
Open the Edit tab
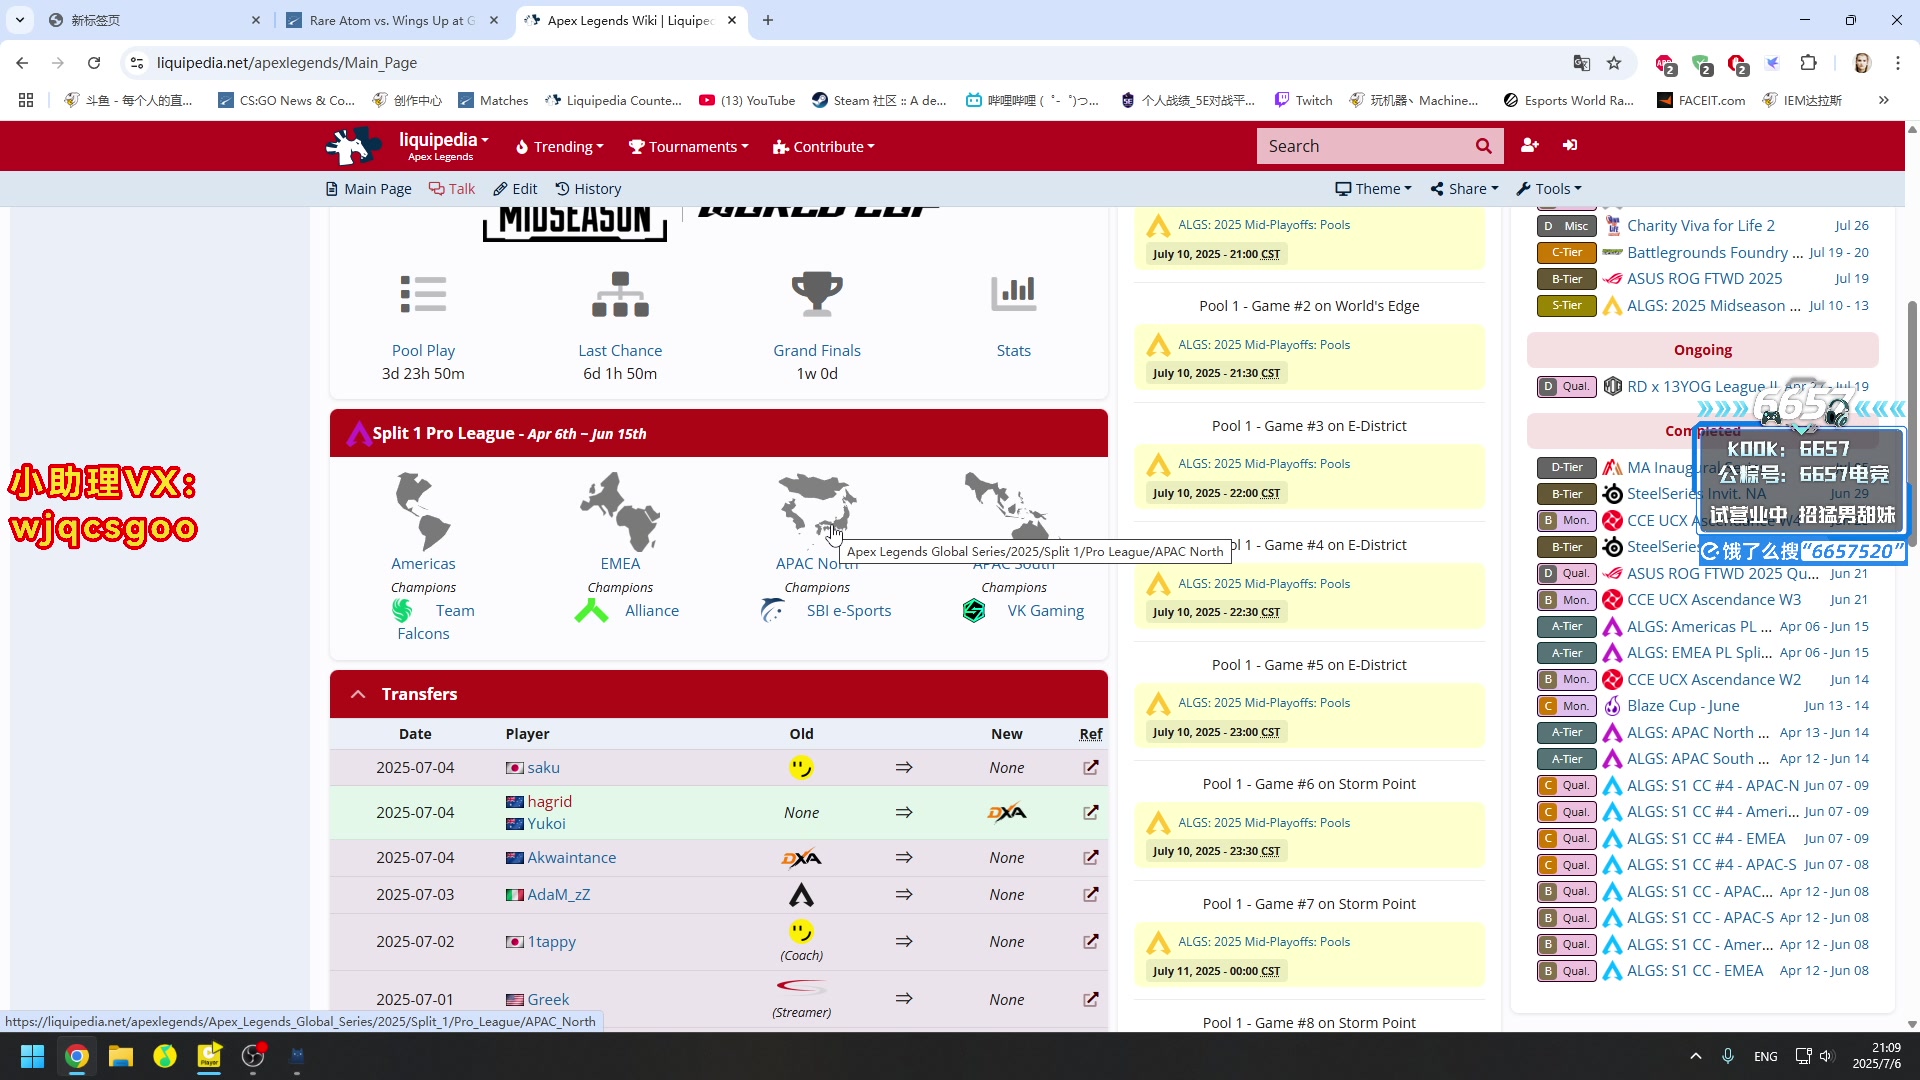515,189
